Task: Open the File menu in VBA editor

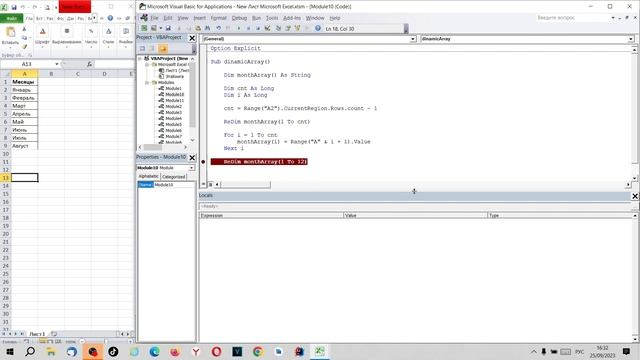Action: coord(154,18)
